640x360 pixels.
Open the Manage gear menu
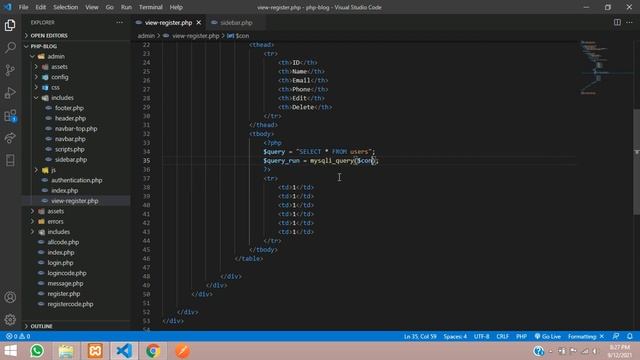pos(10,320)
